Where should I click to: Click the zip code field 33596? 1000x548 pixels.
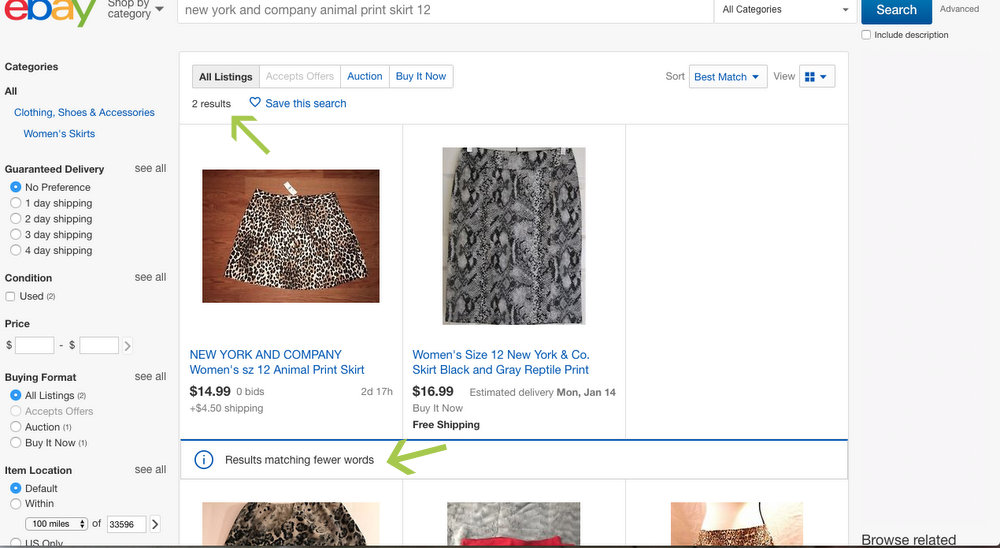coord(126,524)
